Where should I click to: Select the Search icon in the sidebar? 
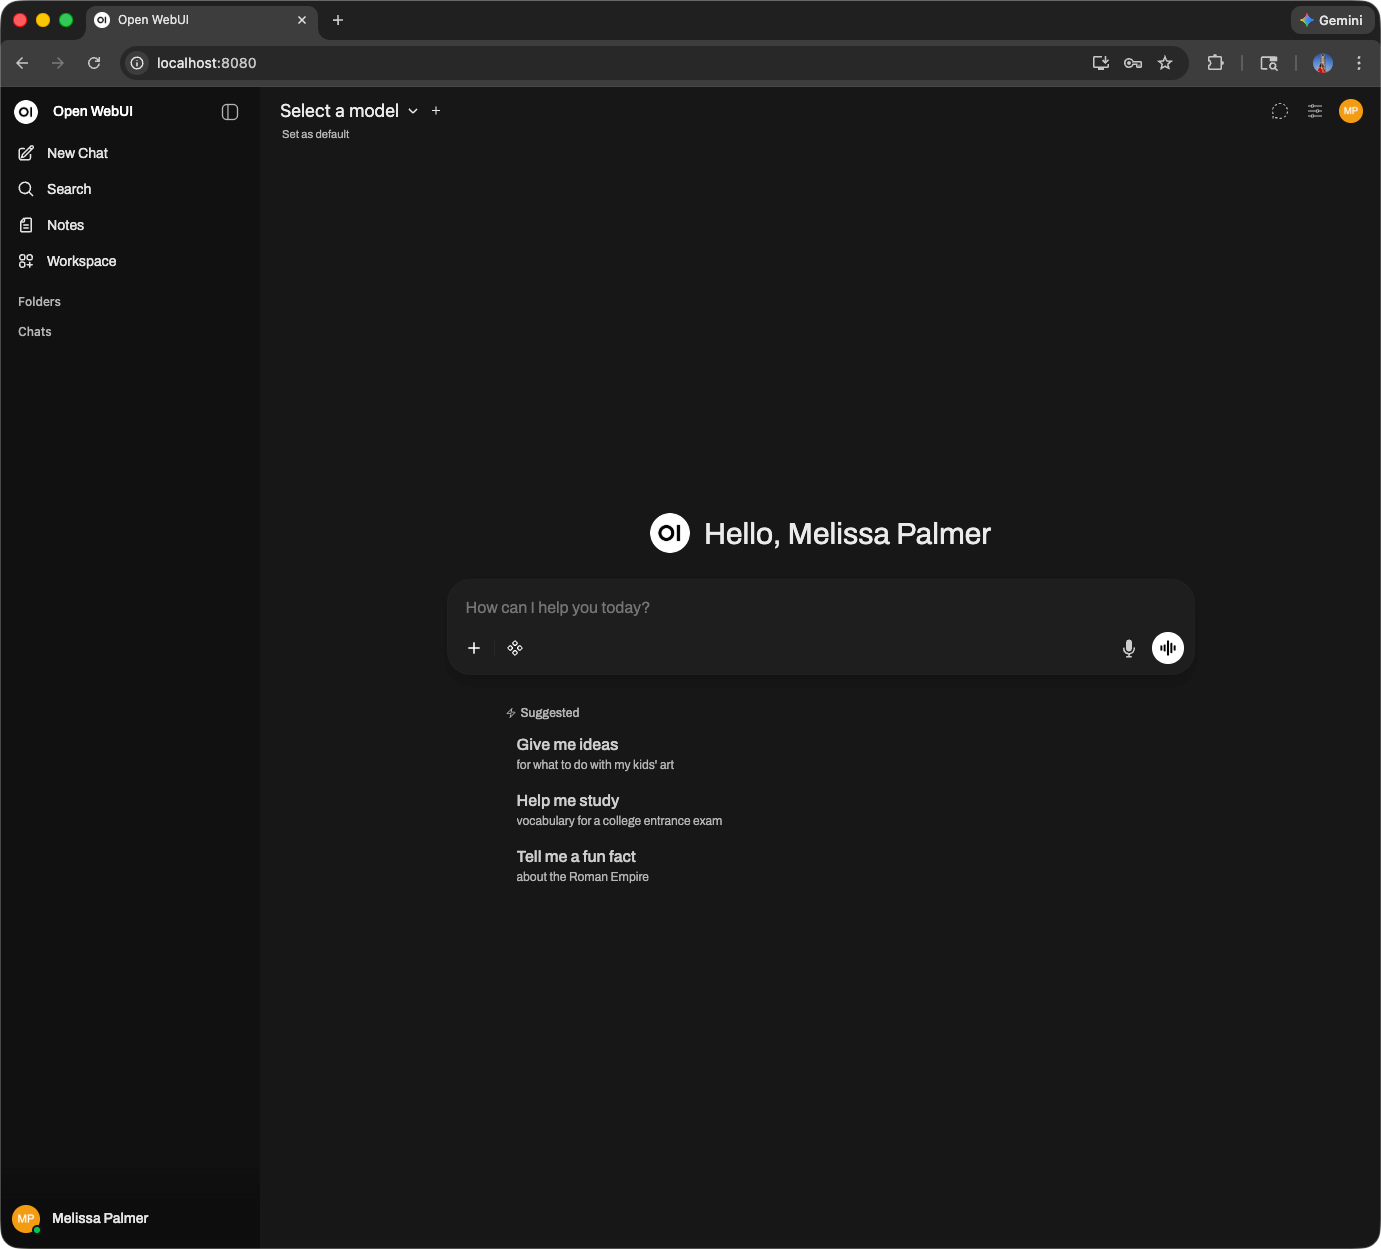pos(26,189)
